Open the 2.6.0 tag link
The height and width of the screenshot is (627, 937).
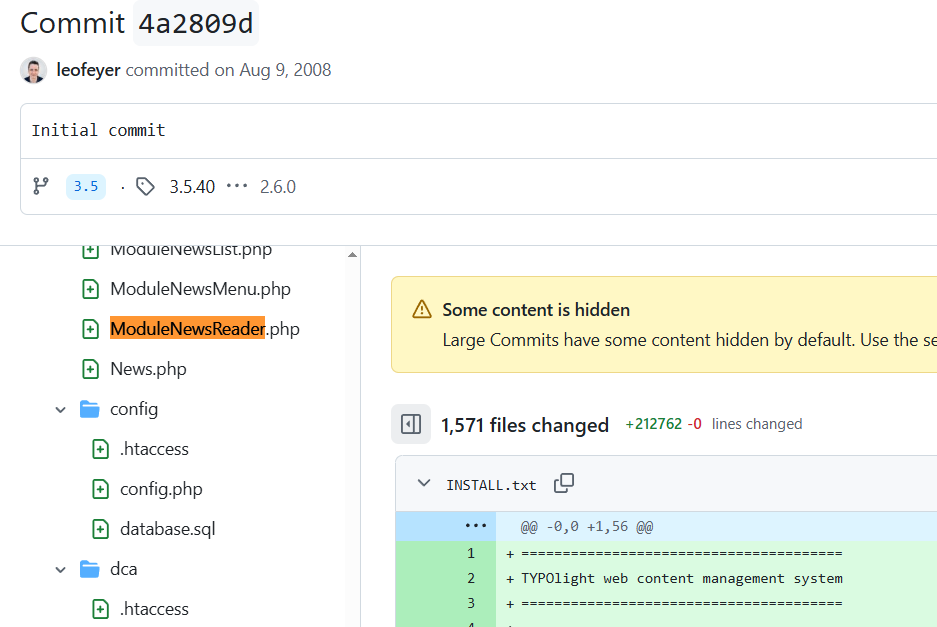(x=278, y=186)
